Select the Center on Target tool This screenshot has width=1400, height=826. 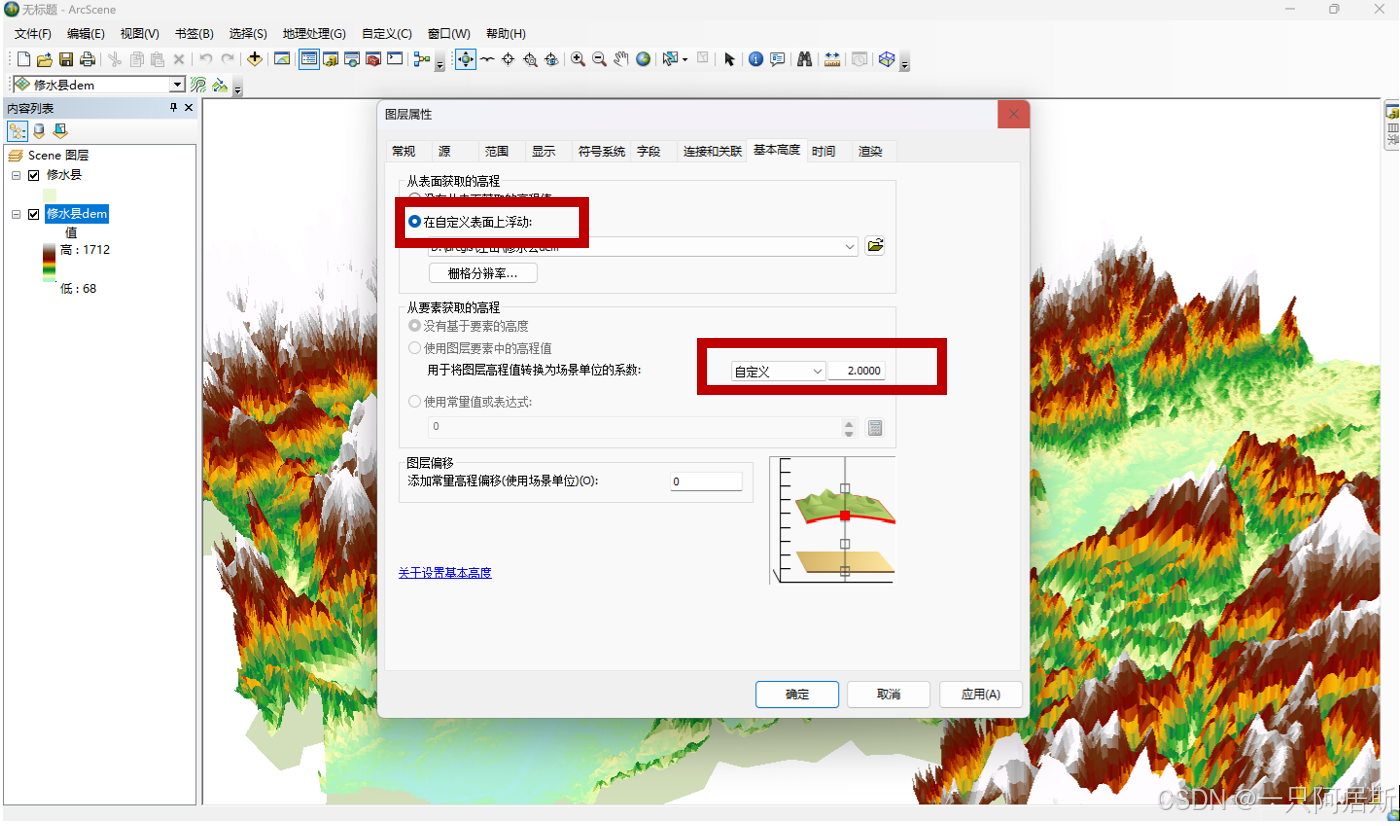coord(508,59)
